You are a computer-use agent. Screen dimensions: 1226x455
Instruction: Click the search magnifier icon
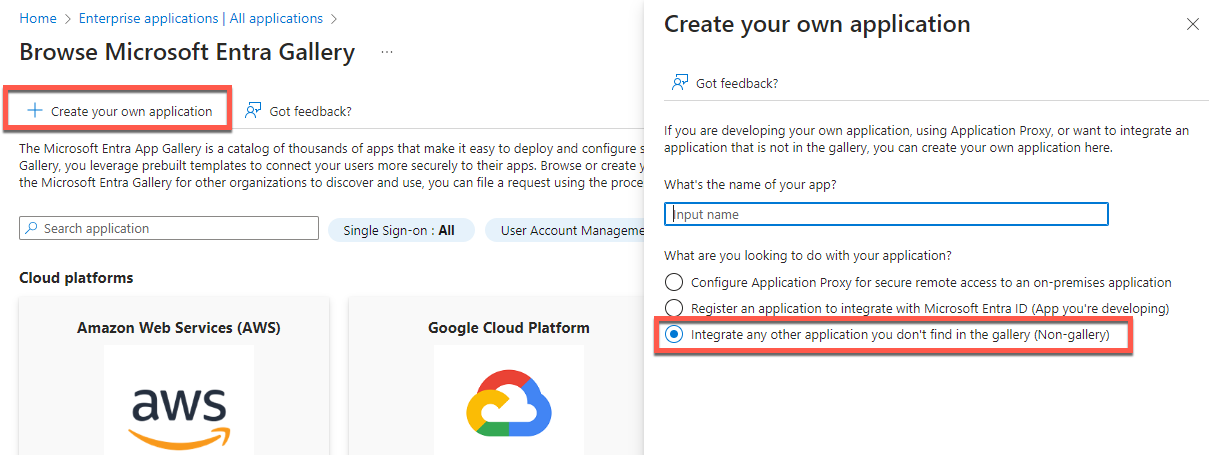[x=32, y=229]
